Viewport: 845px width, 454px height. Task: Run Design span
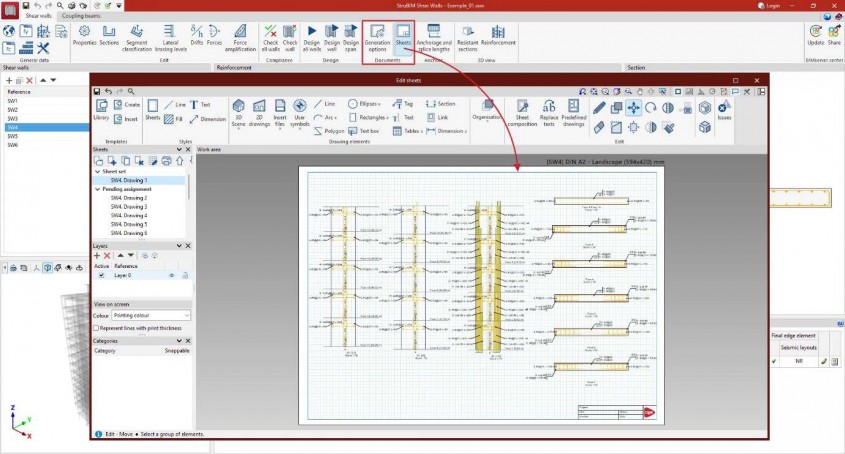click(x=351, y=38)
